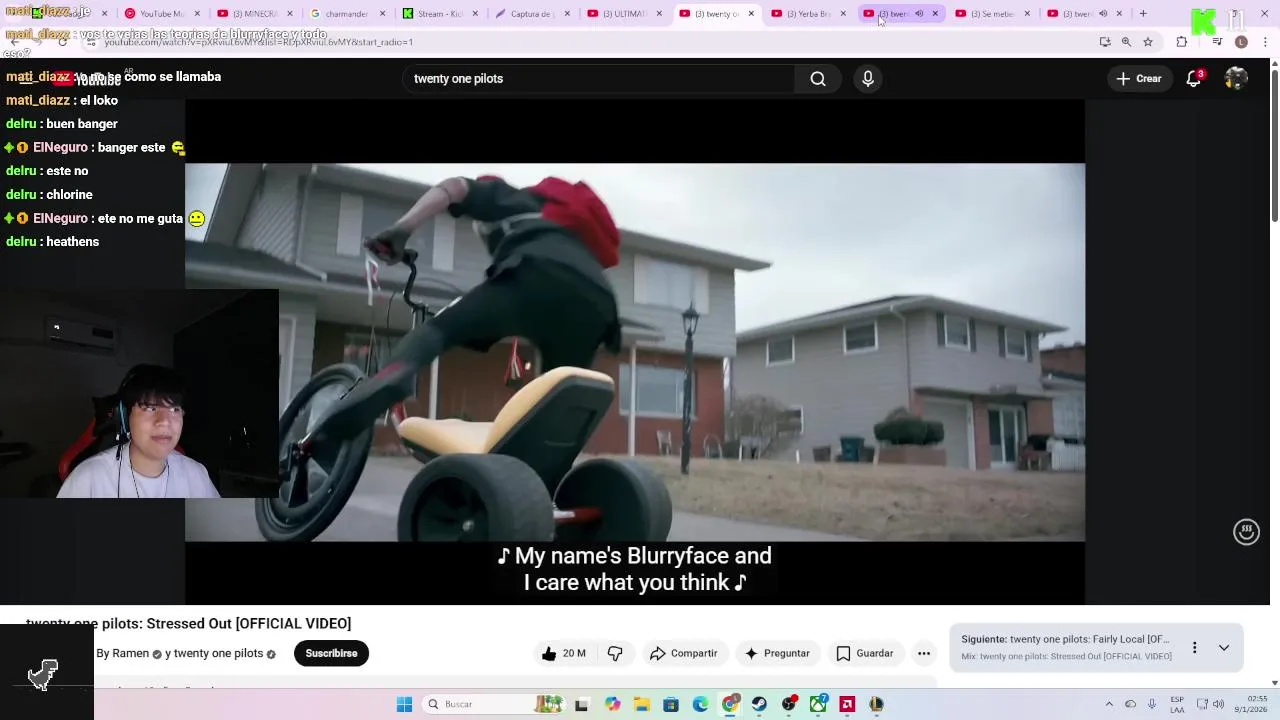Open YouTube notifications bell
Image resolution: width=1280 pixels, height=720 pixels.
tap(1193, 79)
